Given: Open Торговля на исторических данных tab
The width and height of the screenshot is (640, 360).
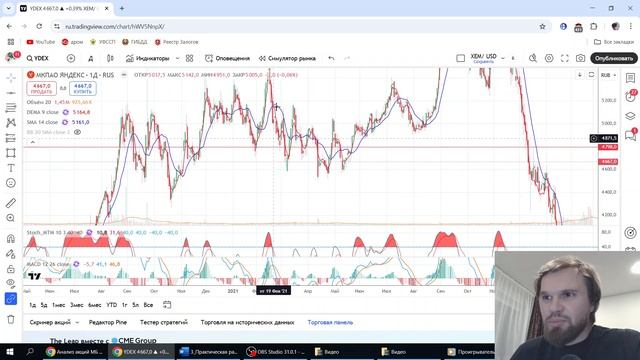Looking at the screenshot, I should pyautogui.click(x=247, y=322).
